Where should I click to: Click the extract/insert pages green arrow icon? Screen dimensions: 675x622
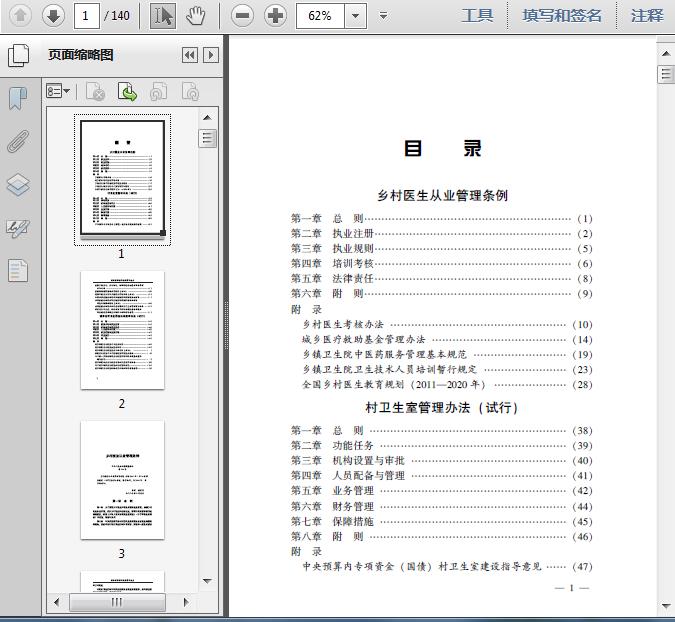click(127, 91)
